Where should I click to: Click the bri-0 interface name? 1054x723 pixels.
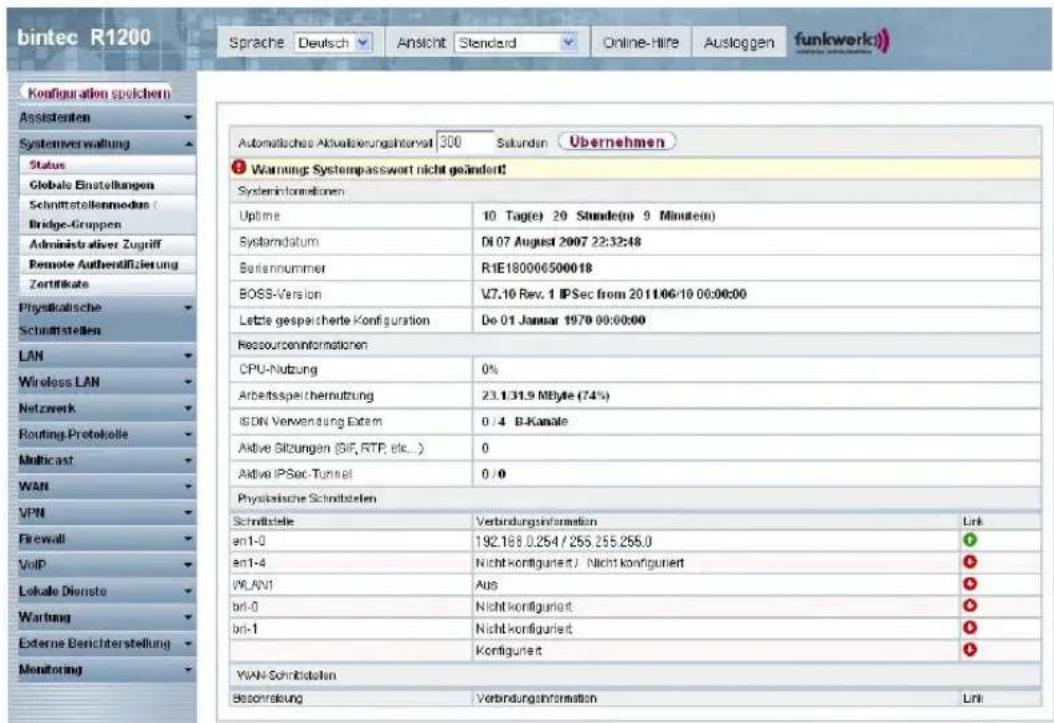point(245,607)
